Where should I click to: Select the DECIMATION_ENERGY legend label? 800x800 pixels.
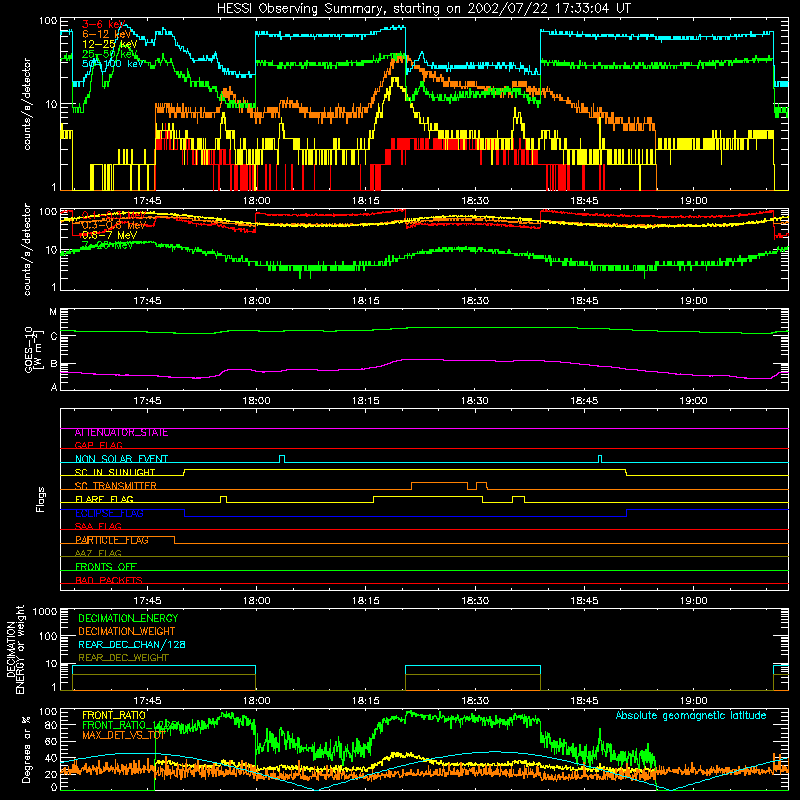pyautogui.click(x=128, y=618)
